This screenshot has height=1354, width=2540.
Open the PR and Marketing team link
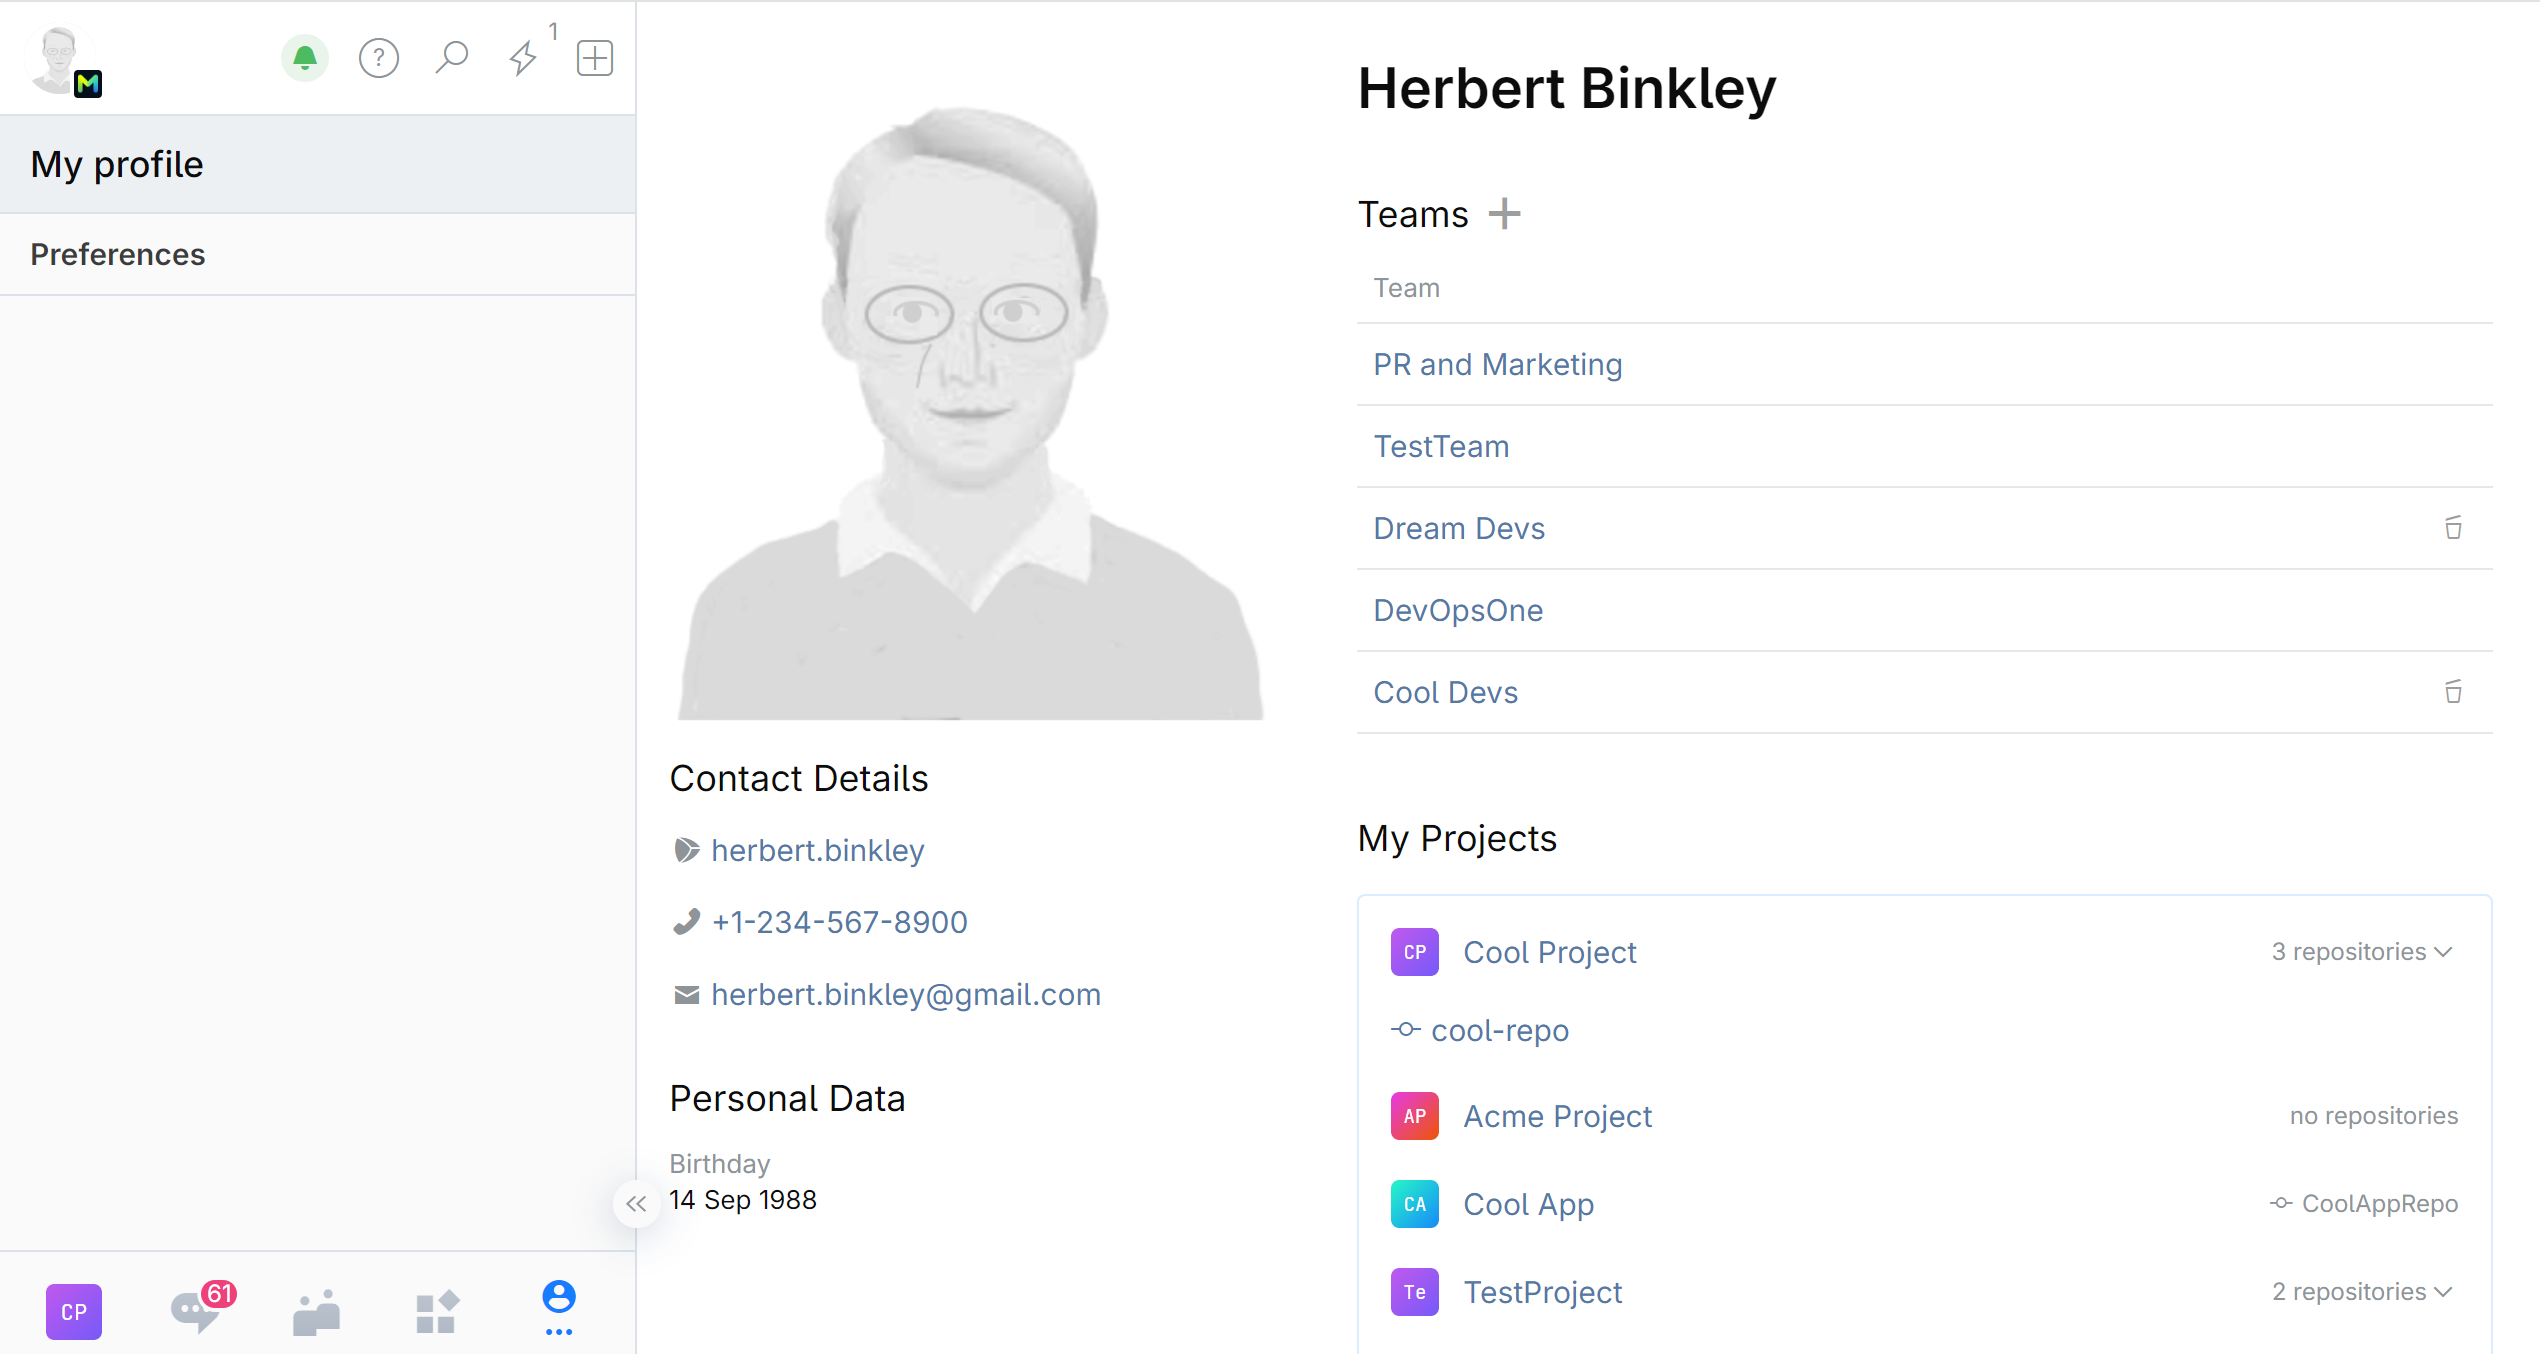tap(1497, 364)
